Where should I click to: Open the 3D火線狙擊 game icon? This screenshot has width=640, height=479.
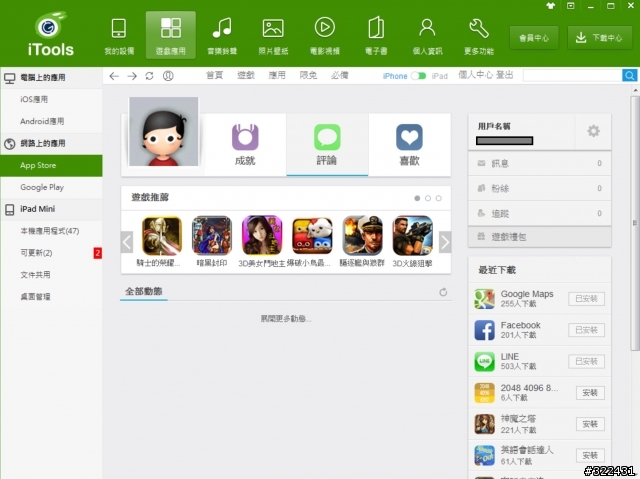(412, 236)
